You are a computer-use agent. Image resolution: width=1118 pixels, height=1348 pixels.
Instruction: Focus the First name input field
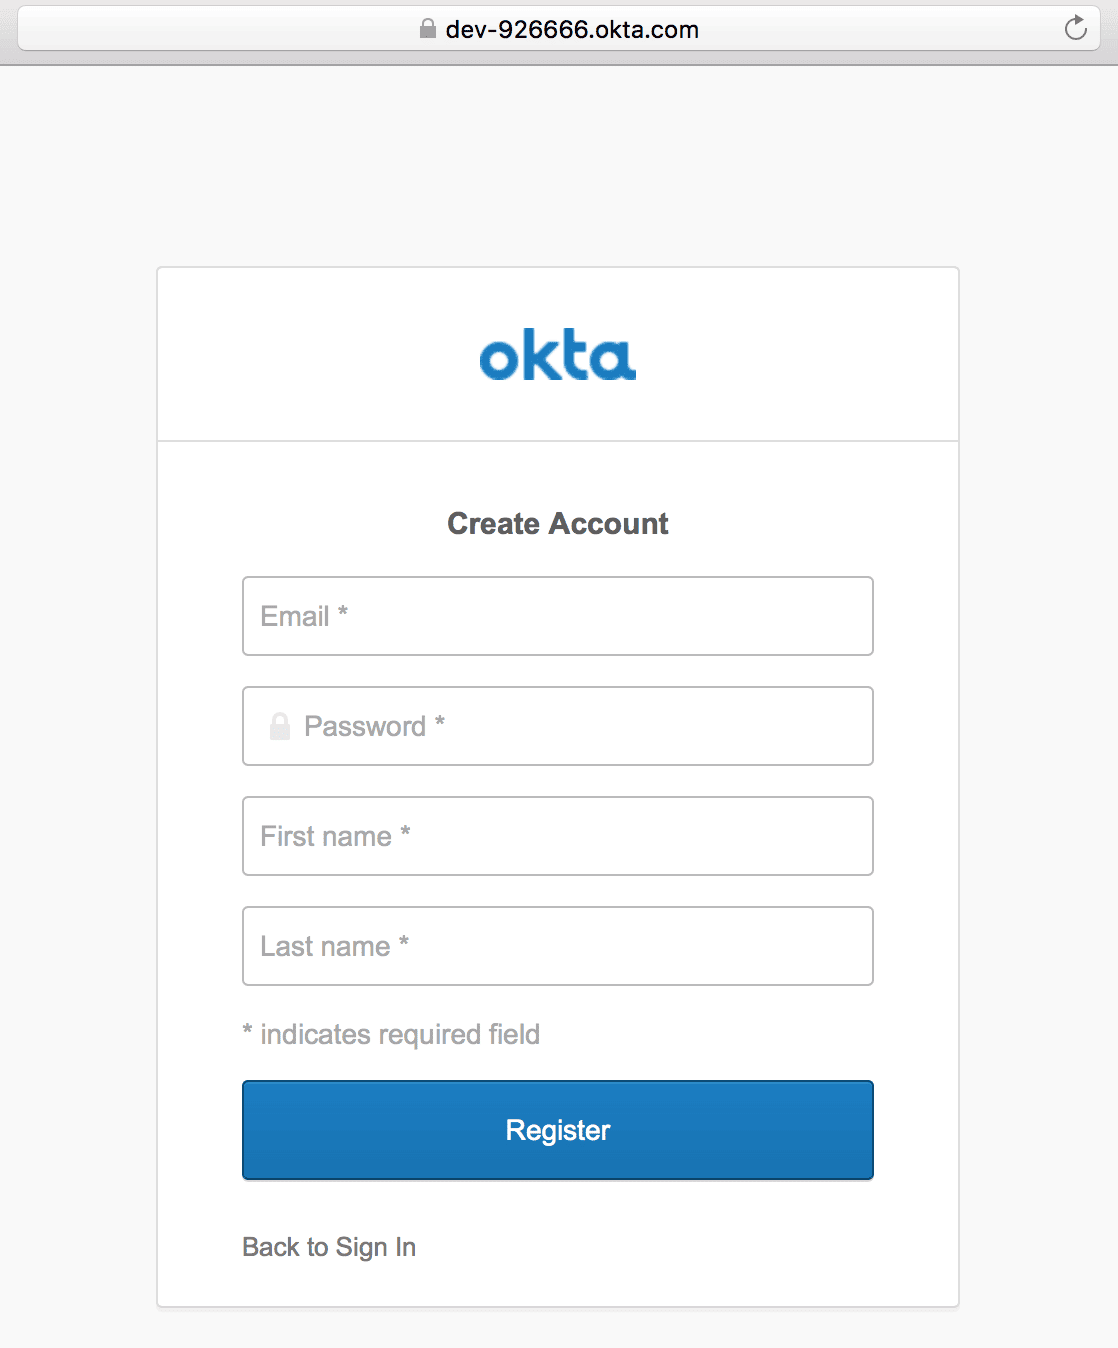(x=558, y=836)
